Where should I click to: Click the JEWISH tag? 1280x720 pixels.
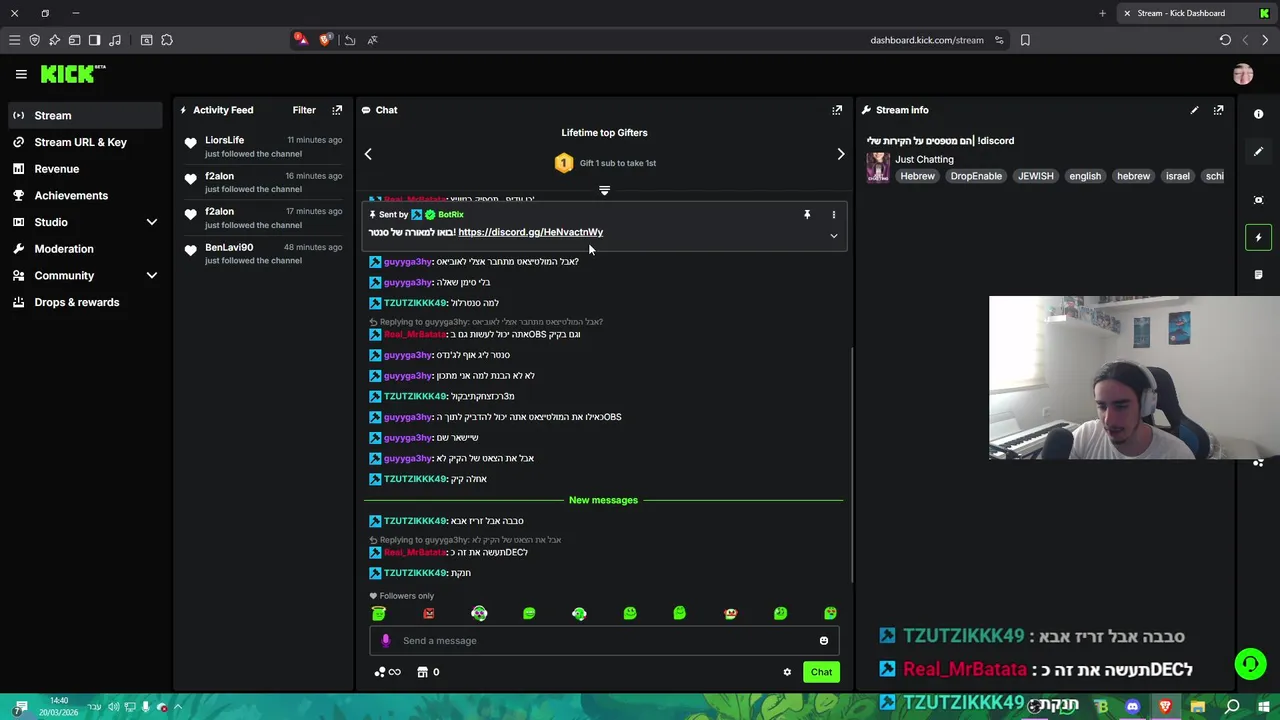[1035, 176]
